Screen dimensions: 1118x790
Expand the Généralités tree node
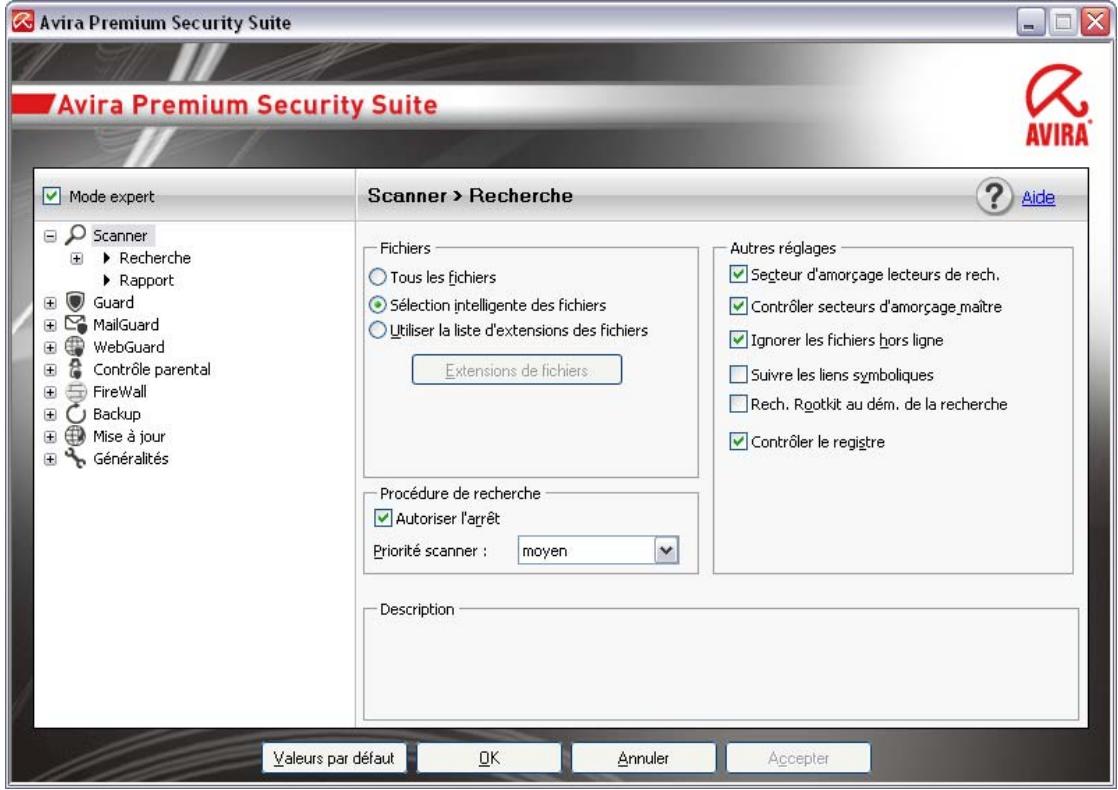tap(50, 459)
